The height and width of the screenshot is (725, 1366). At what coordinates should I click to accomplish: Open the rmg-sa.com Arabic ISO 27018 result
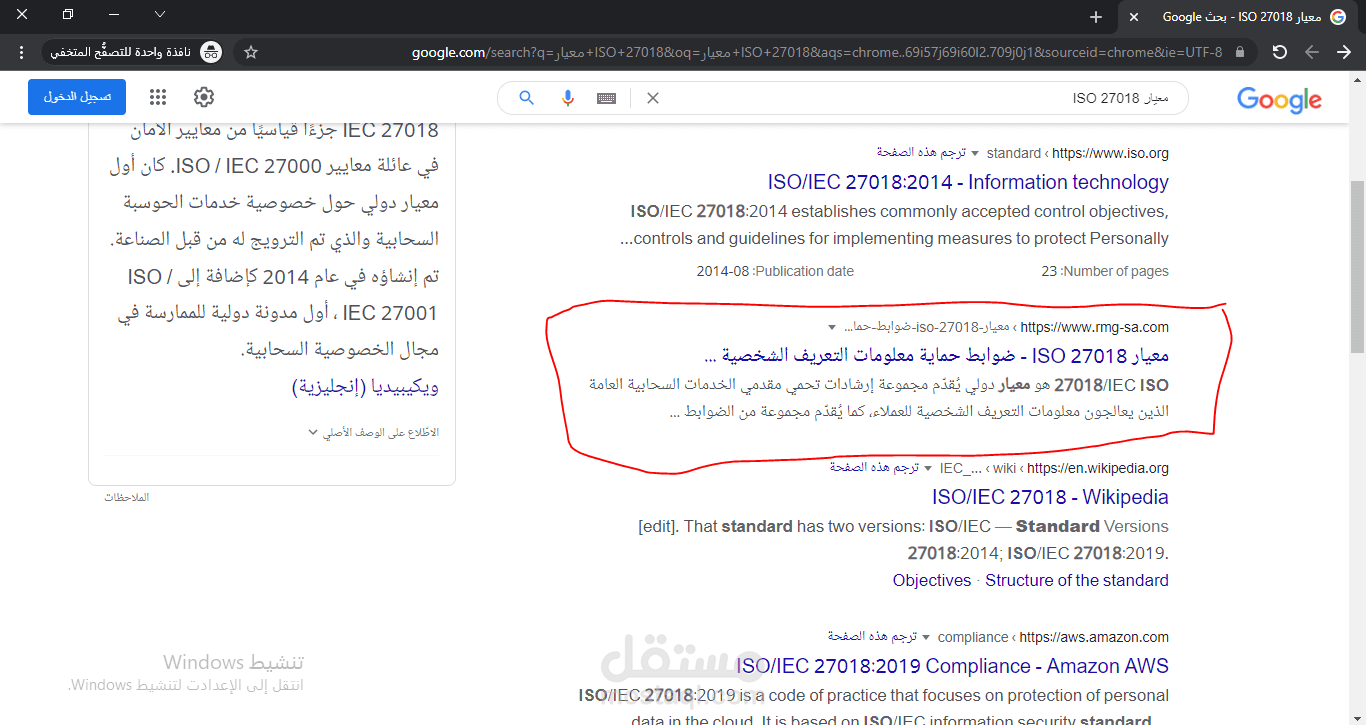[936, 356]
